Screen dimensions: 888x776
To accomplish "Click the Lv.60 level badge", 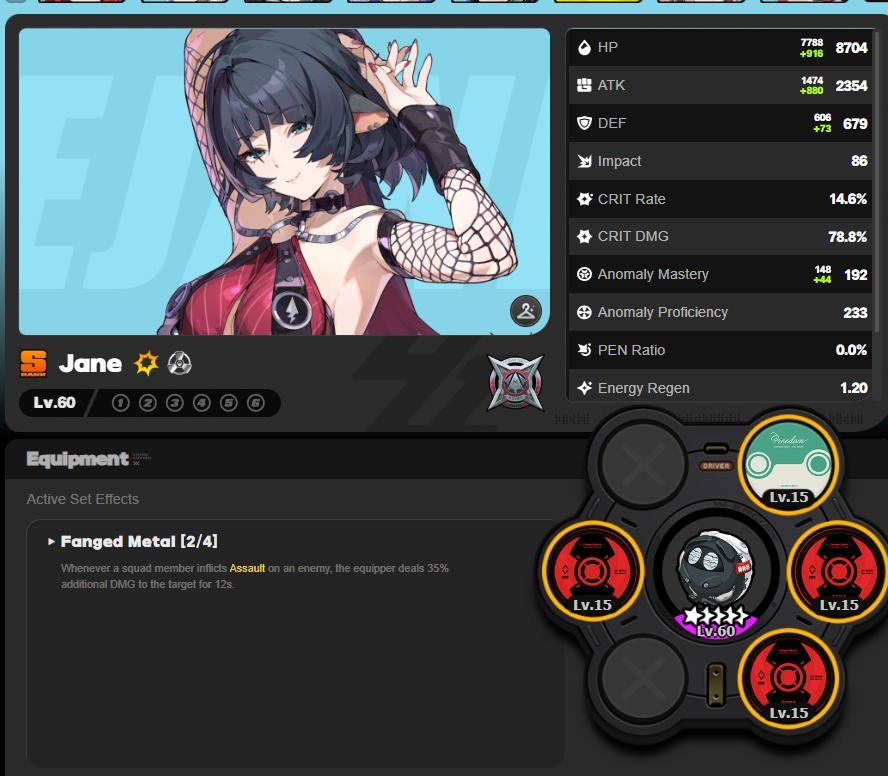I will (54, 403).
